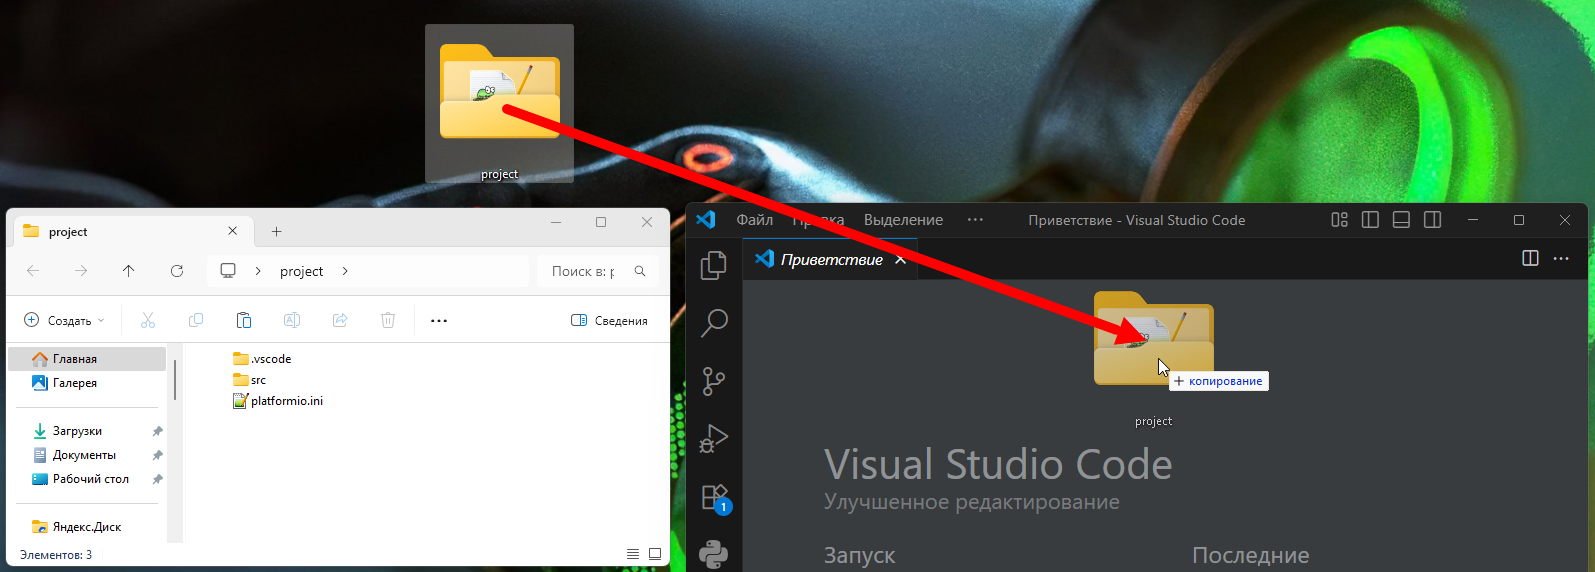Click the Paste icon in Explorer toolbar
Viewport: 1595px width, 572px height.
point(244,320)
